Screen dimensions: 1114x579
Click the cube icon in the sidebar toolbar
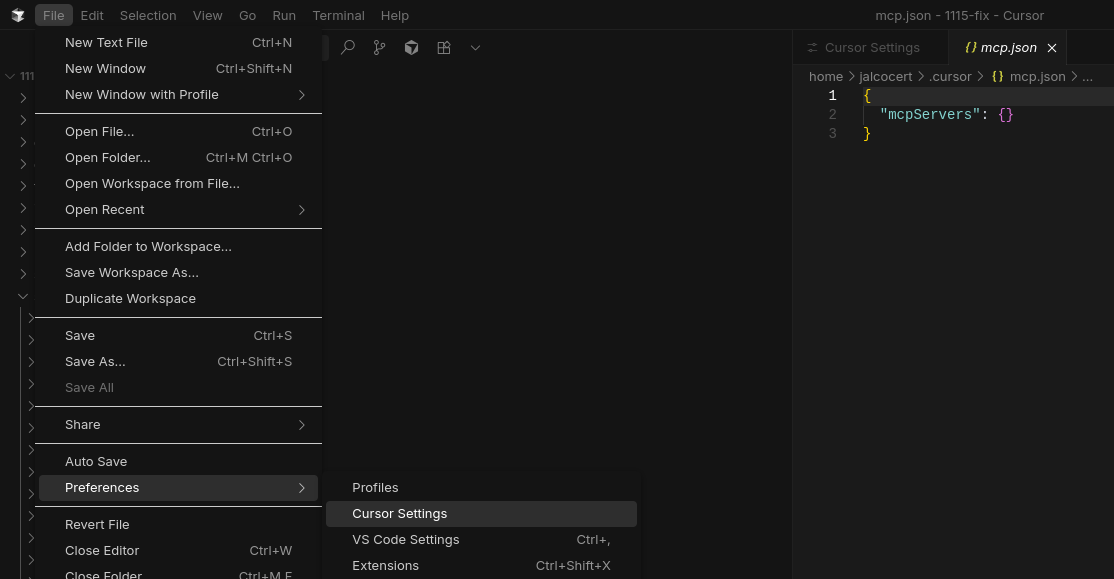coord(411,48)
